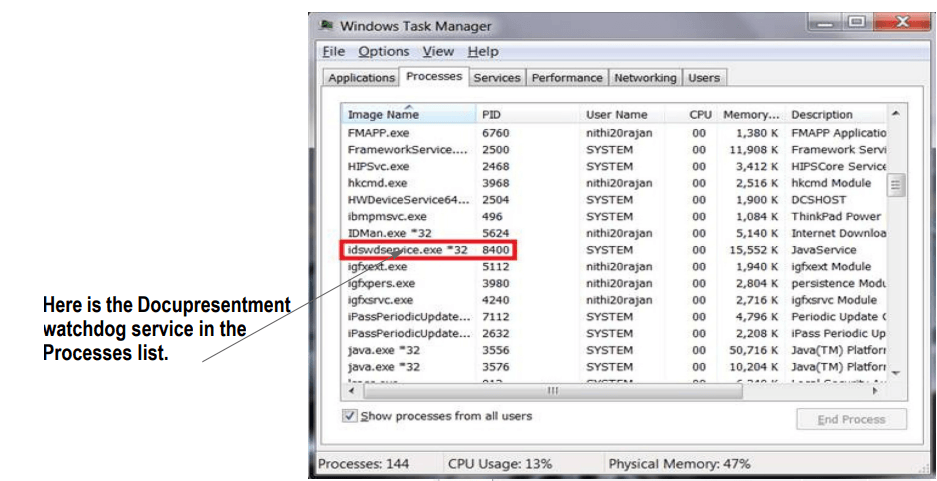The height and width of the screenshot is (481, 937).
Task: Select the ibmpmsvc.exe process
Action: 614,216
